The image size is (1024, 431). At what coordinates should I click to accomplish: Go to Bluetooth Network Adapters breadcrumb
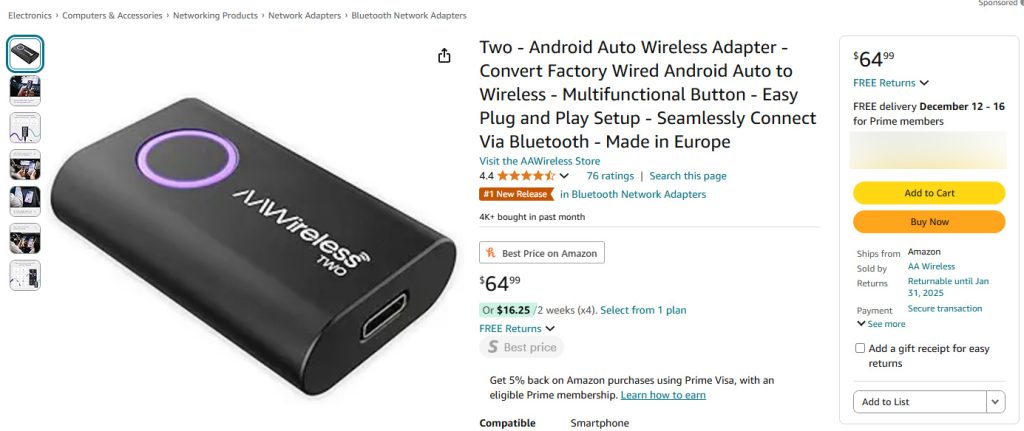(x=409, y=16)
